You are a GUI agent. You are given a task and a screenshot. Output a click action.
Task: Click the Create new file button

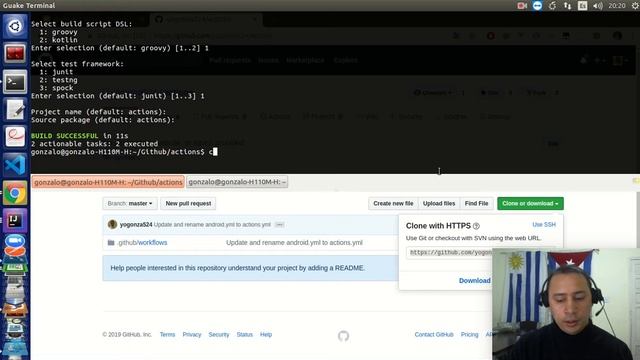click(x=393, y=203)
